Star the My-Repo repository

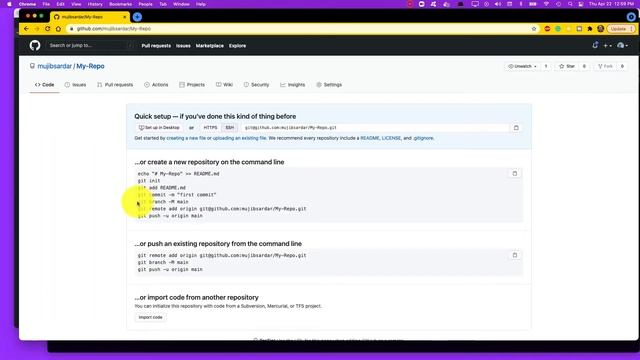tap(567, 66)
